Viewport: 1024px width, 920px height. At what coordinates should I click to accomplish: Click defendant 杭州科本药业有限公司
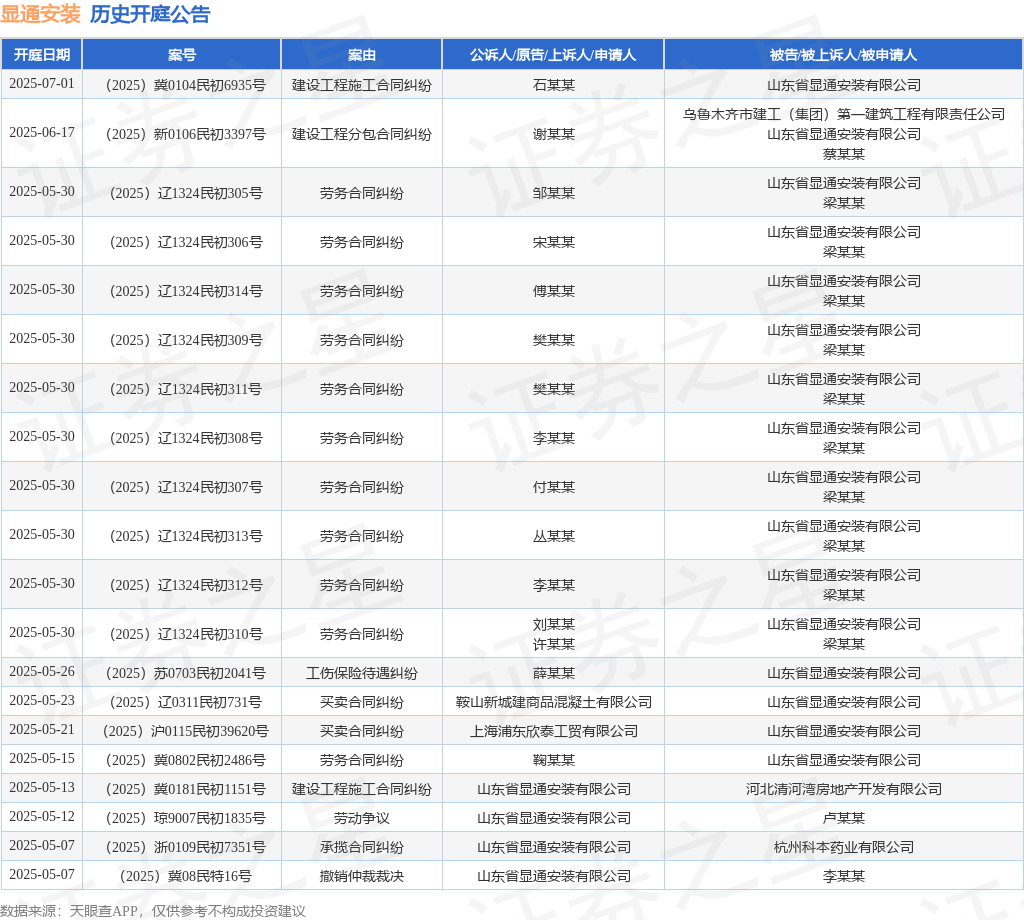[844, 848]
